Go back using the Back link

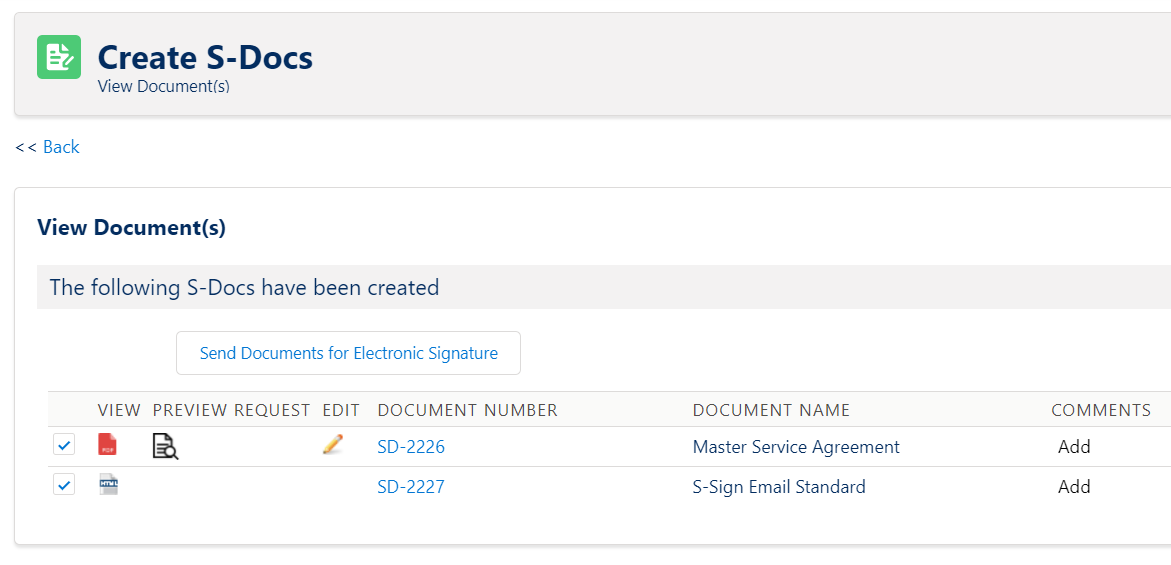pyautogui.click(x=61, y=147)
